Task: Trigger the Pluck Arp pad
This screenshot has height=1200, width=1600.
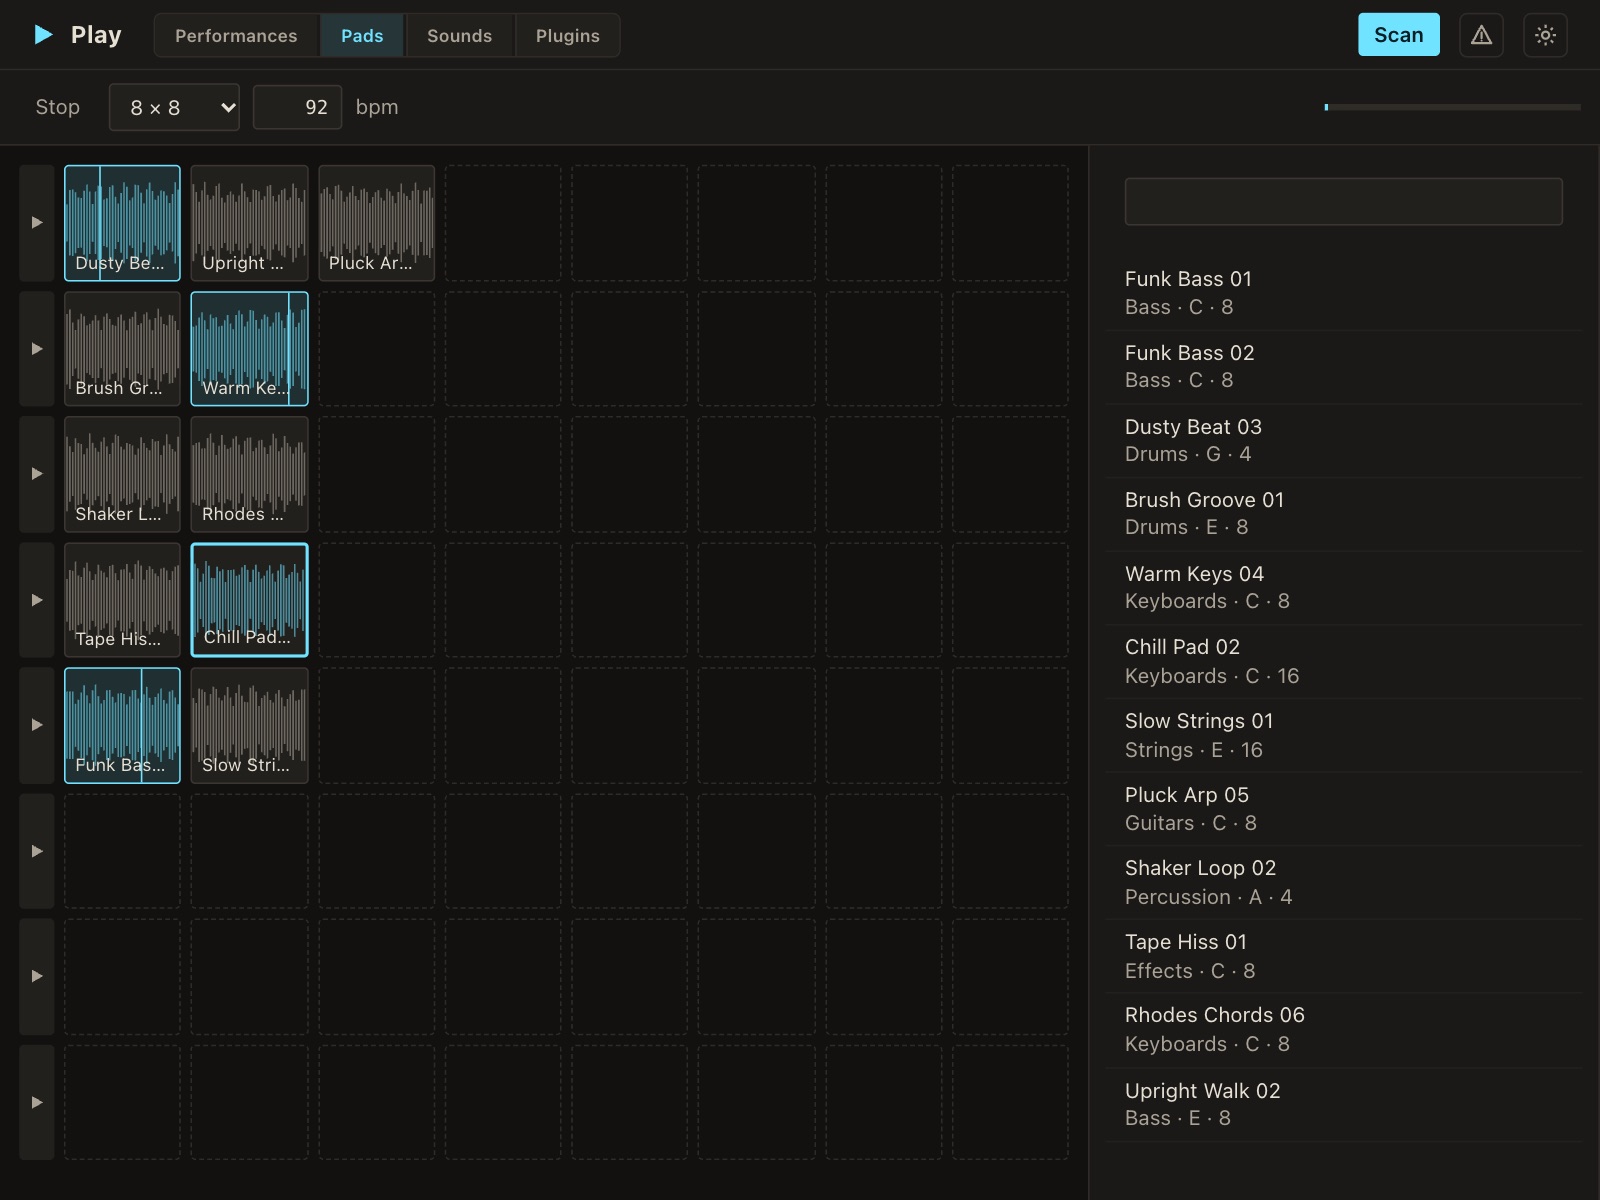Action: click(x=376, y=223)
